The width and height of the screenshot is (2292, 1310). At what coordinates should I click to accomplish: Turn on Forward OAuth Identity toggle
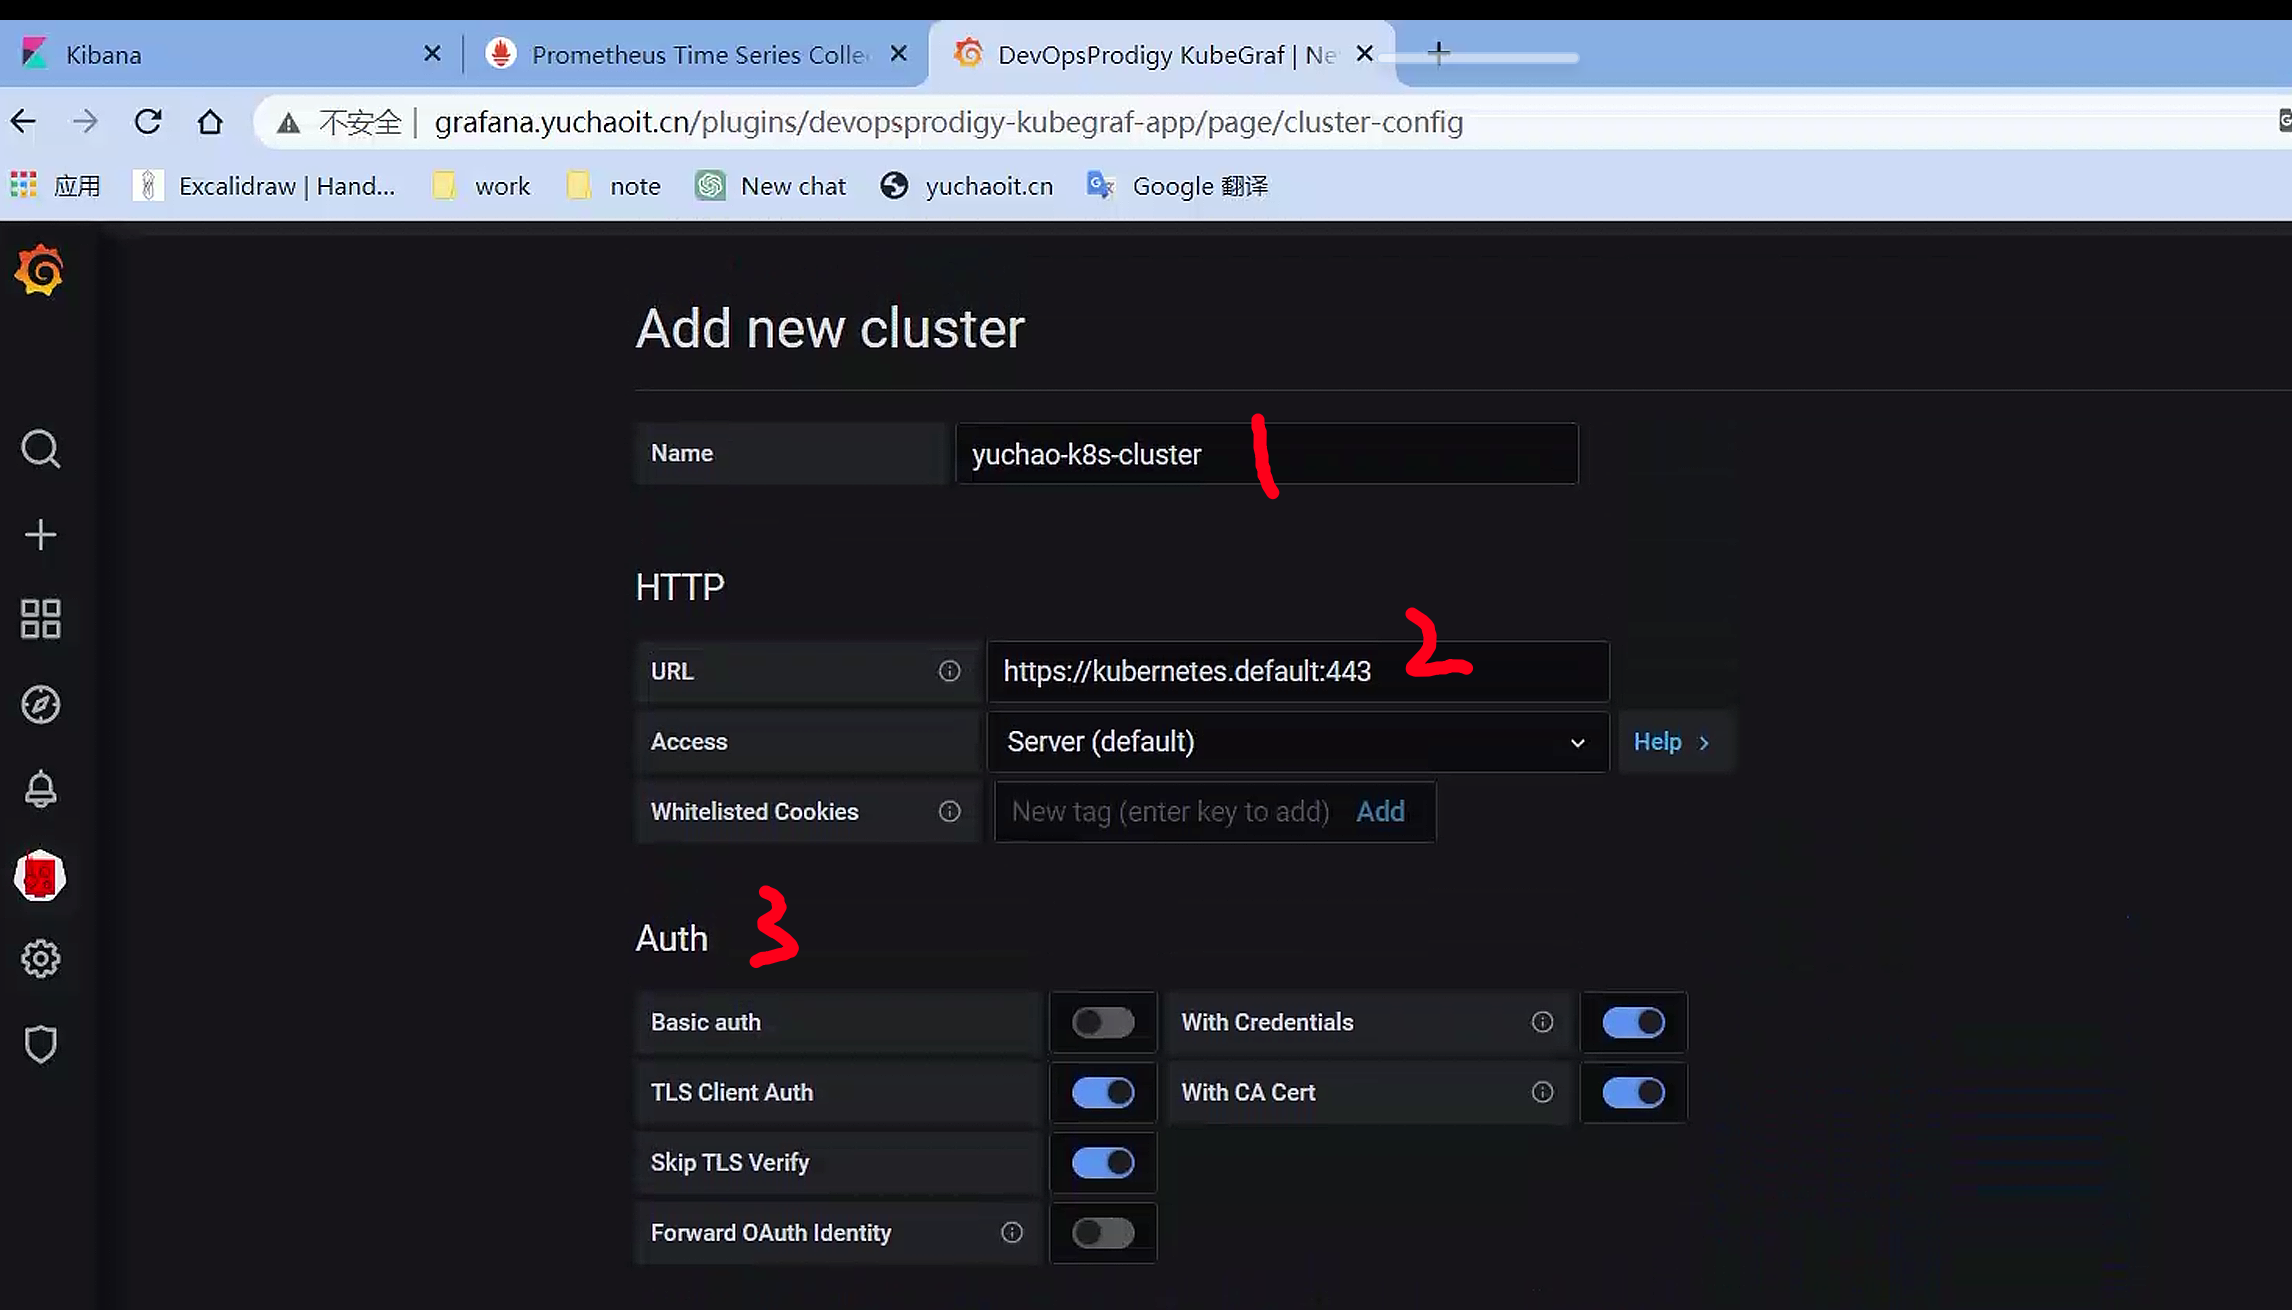[1103, 1232]
